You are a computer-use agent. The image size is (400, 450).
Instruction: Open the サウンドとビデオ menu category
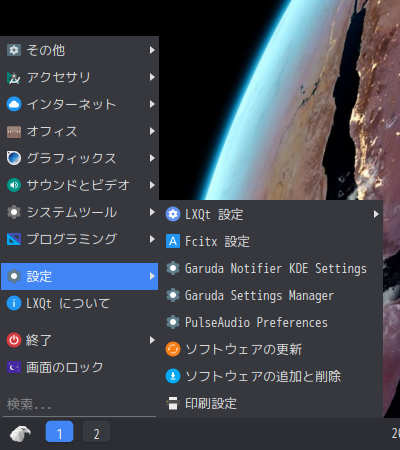coord(79,185)
